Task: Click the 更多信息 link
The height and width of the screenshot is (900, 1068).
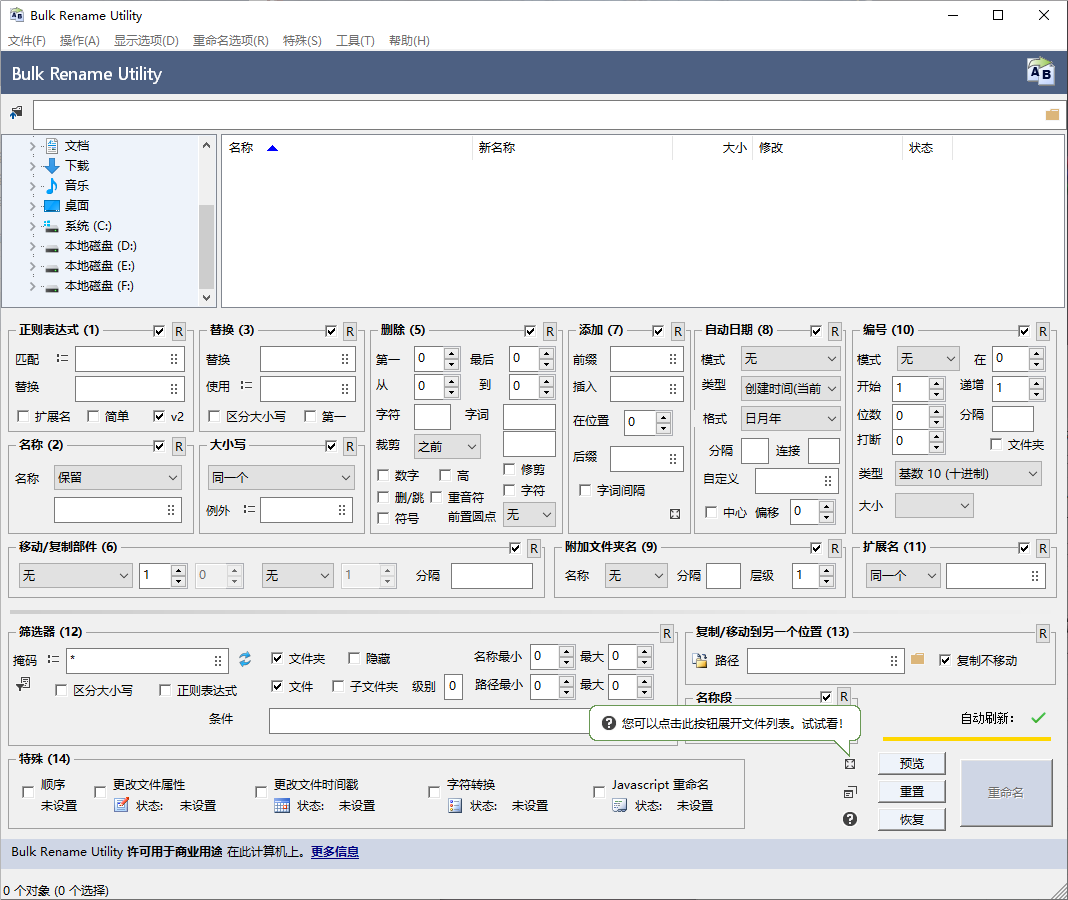Action: [334, 852]
